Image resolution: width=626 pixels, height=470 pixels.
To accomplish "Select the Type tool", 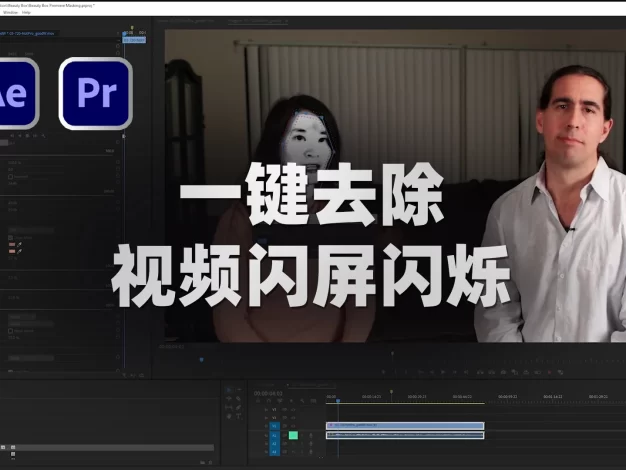I will point(238,416).
